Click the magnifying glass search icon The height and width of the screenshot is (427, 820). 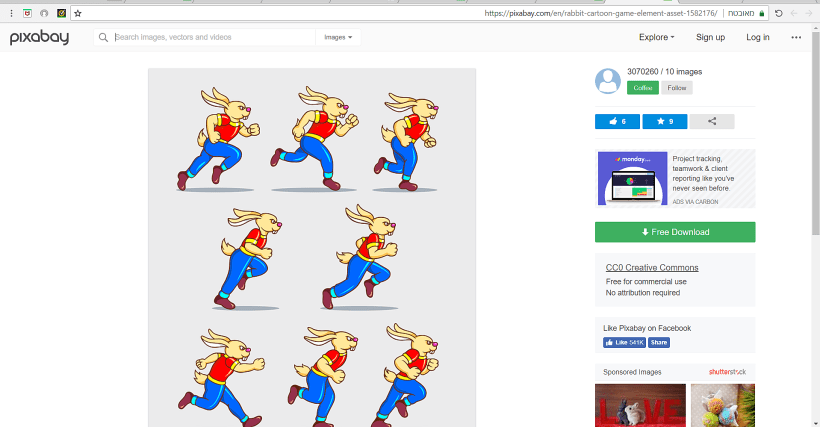[103, 37]
